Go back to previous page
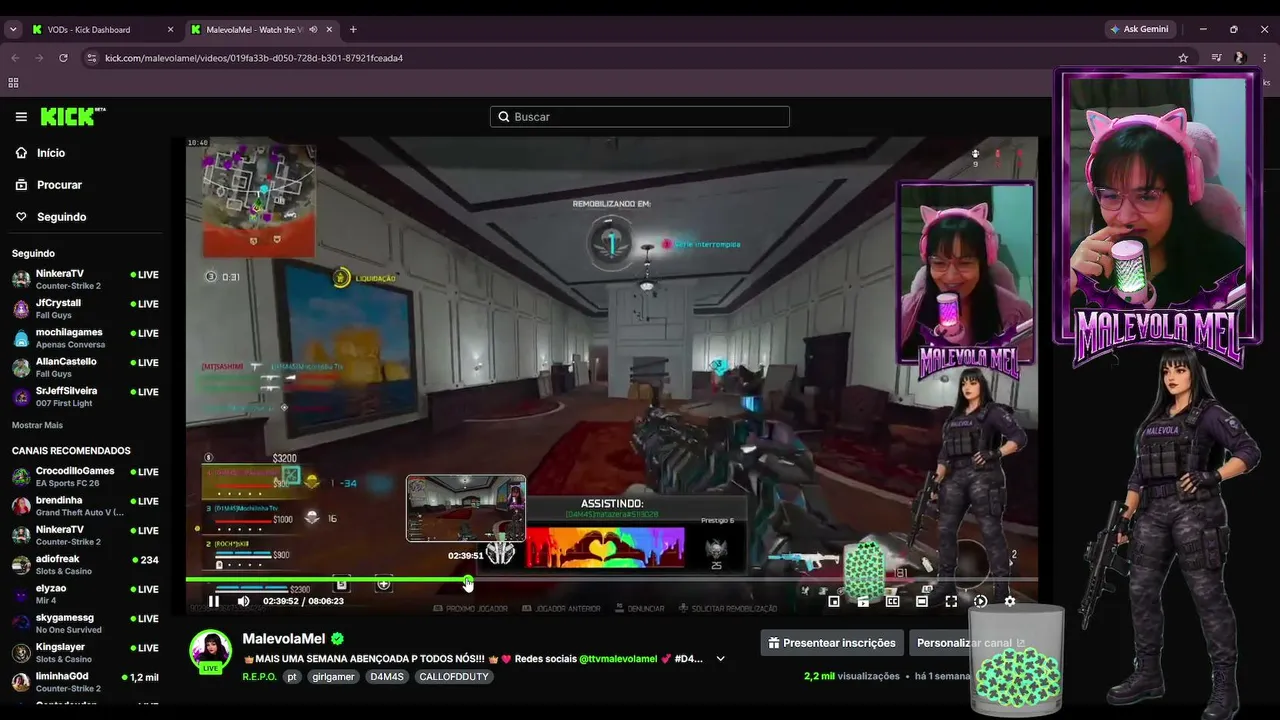Viewport: 1280px width, 720px height. click(14, 58)
